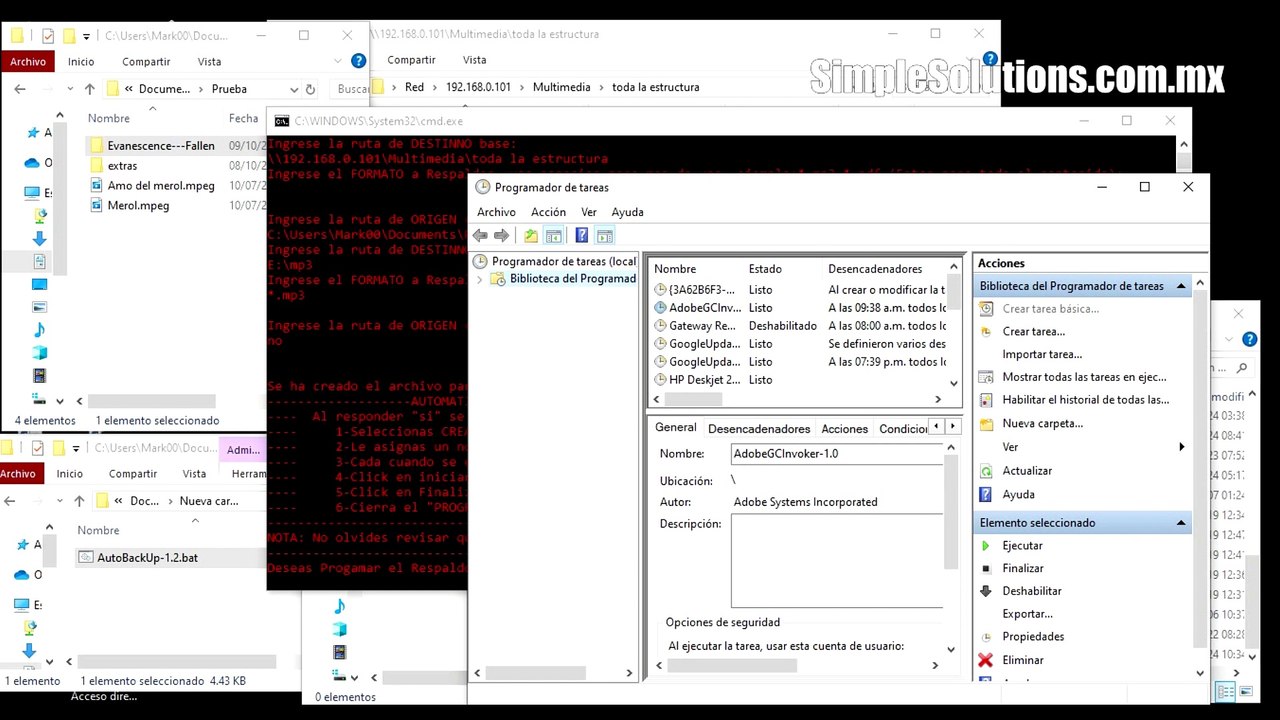
Task: Click Importar tarea... action link
Action: pos(1041,354)
